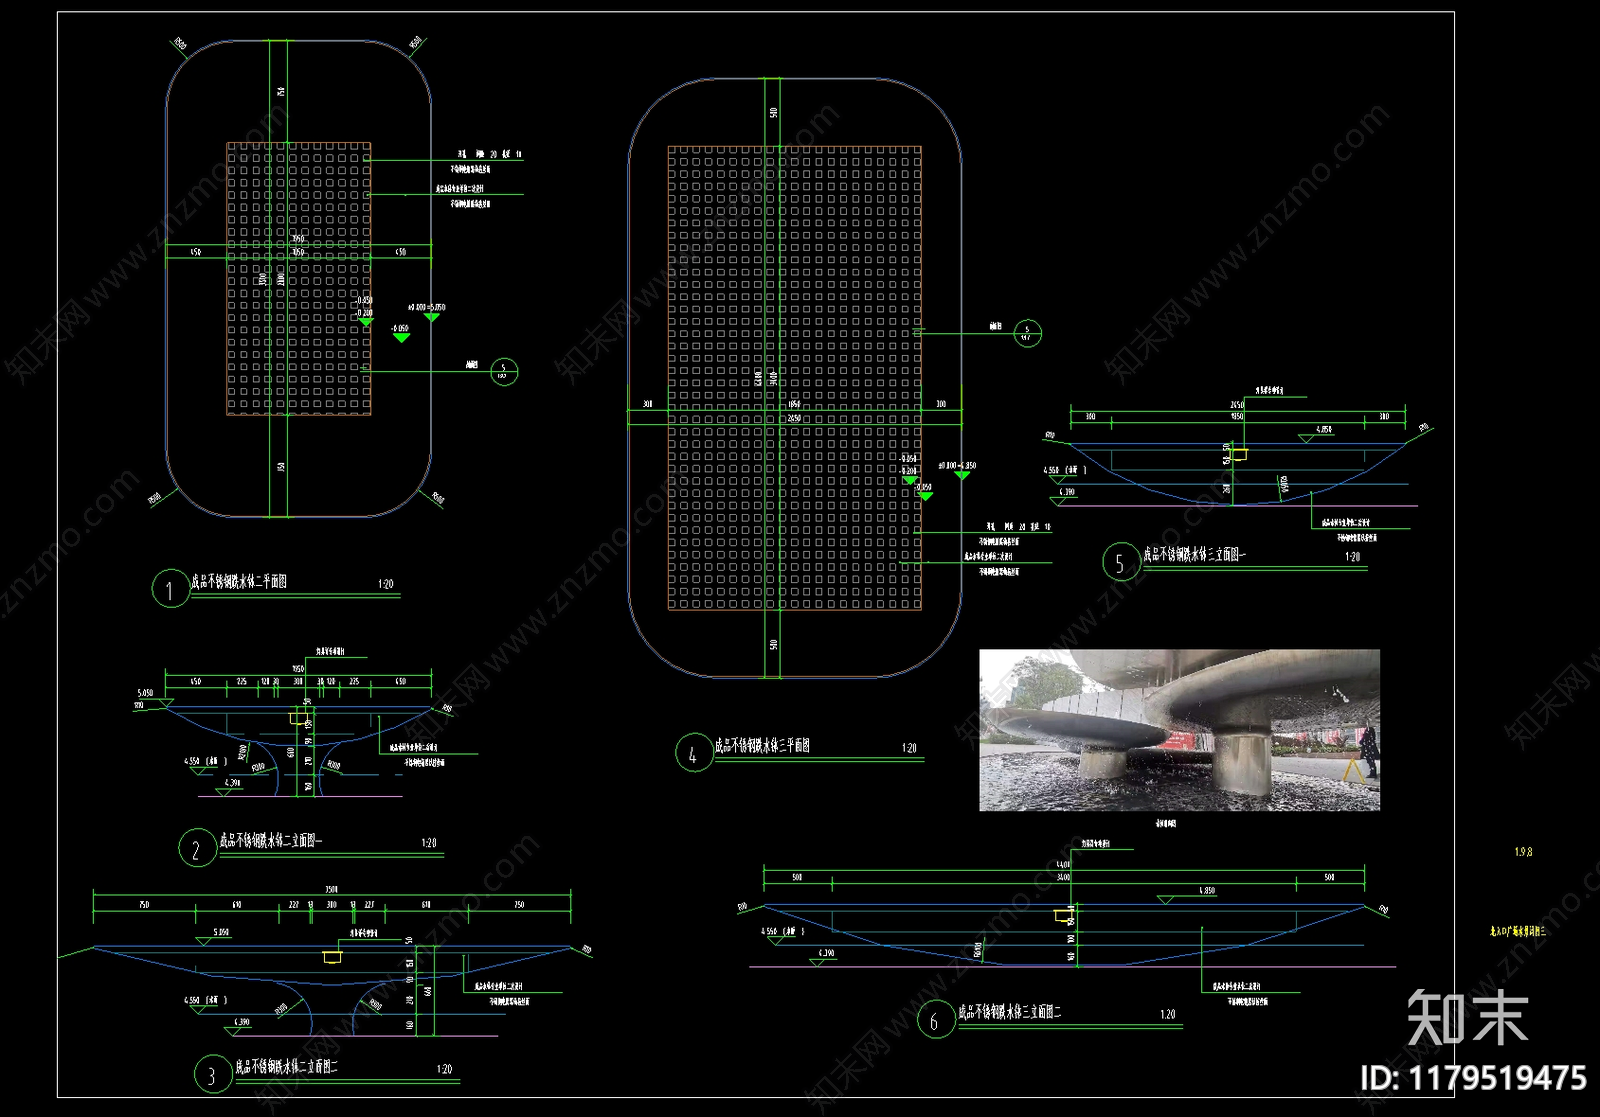Click the numbered circle 1 drawing tag
The height and width of the screenshot is (1117, 1600).
(170, 588)
